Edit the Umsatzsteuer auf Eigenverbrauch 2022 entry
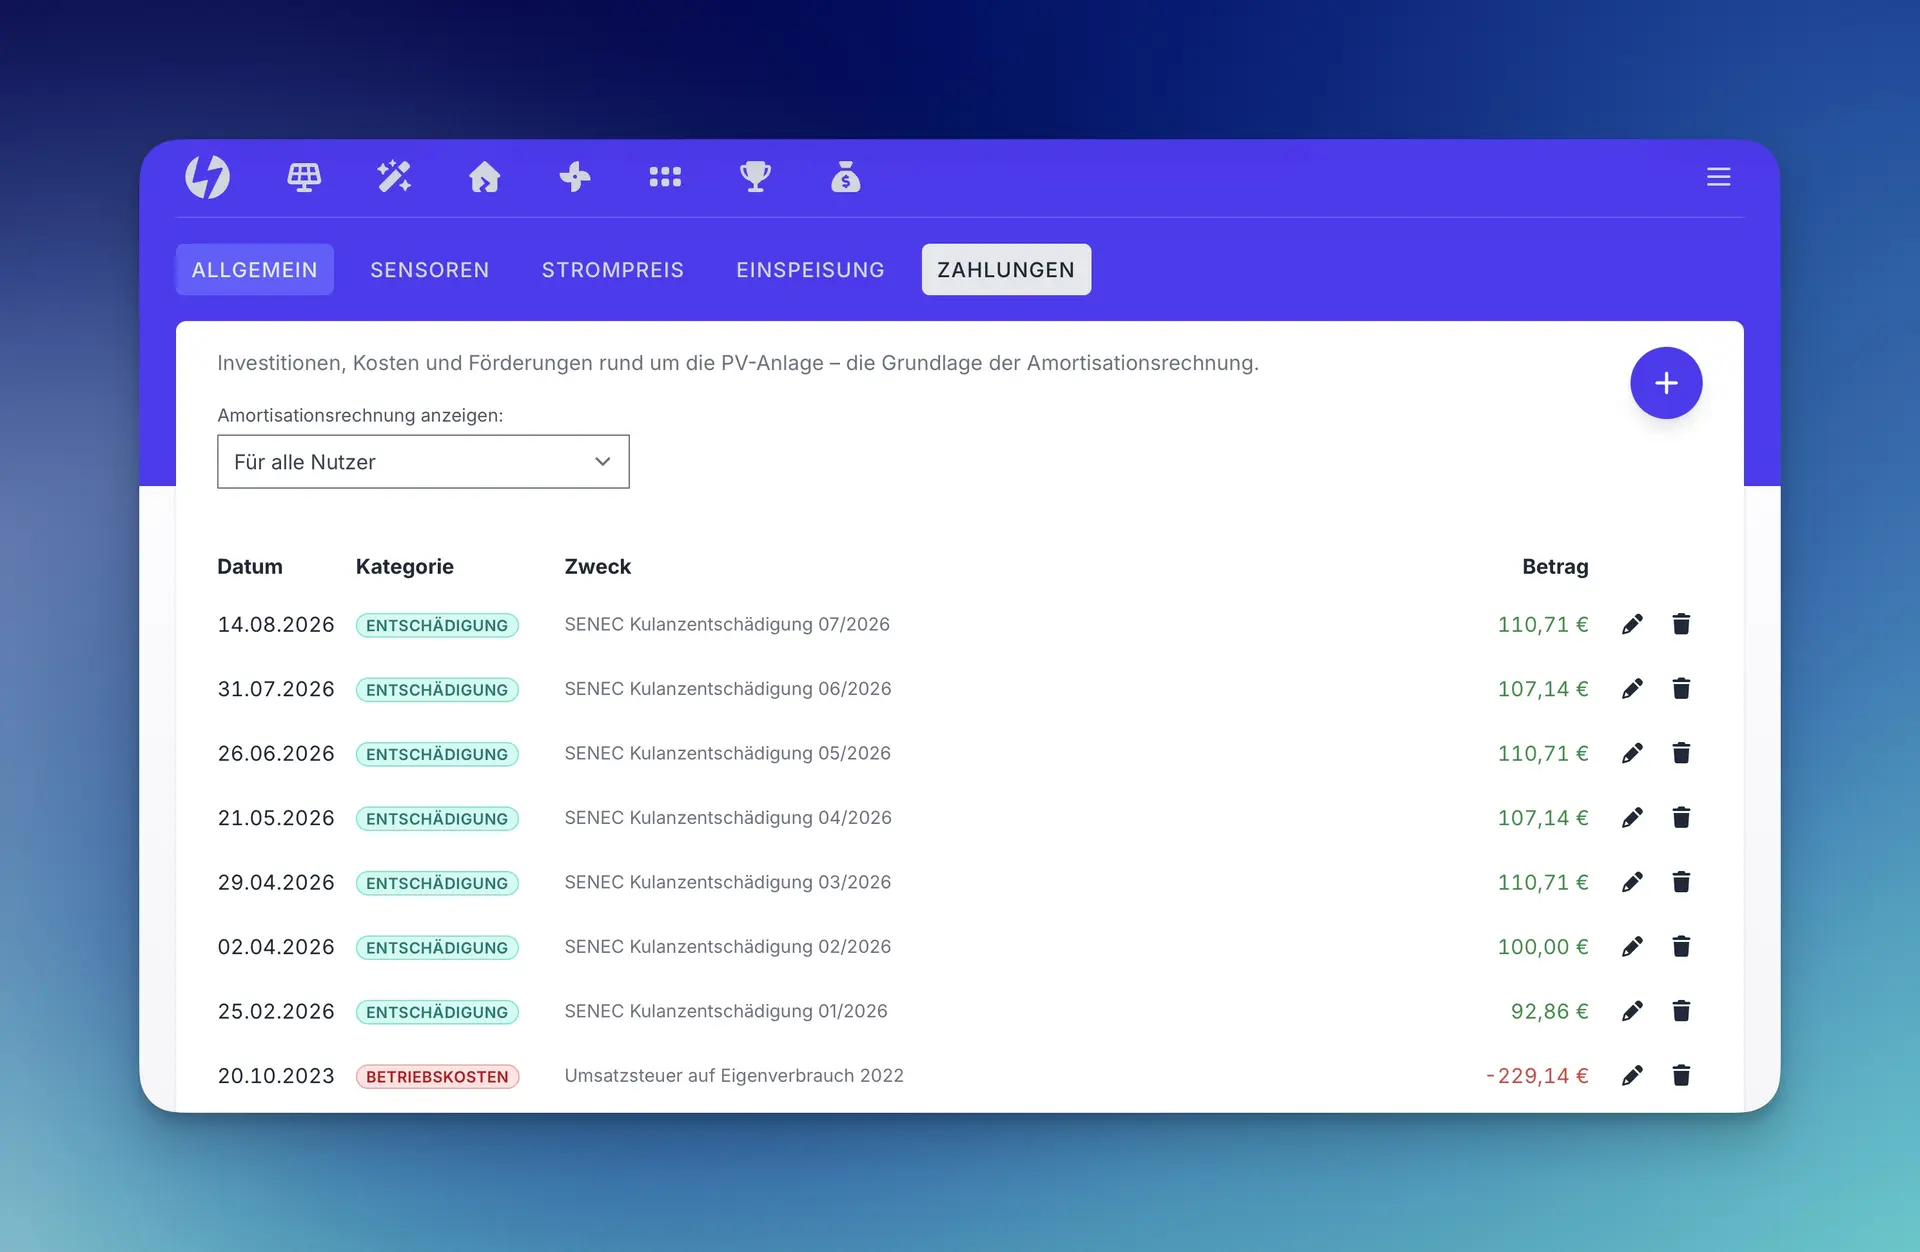This screenshot has height=1252, width=1920. 1632,1076
